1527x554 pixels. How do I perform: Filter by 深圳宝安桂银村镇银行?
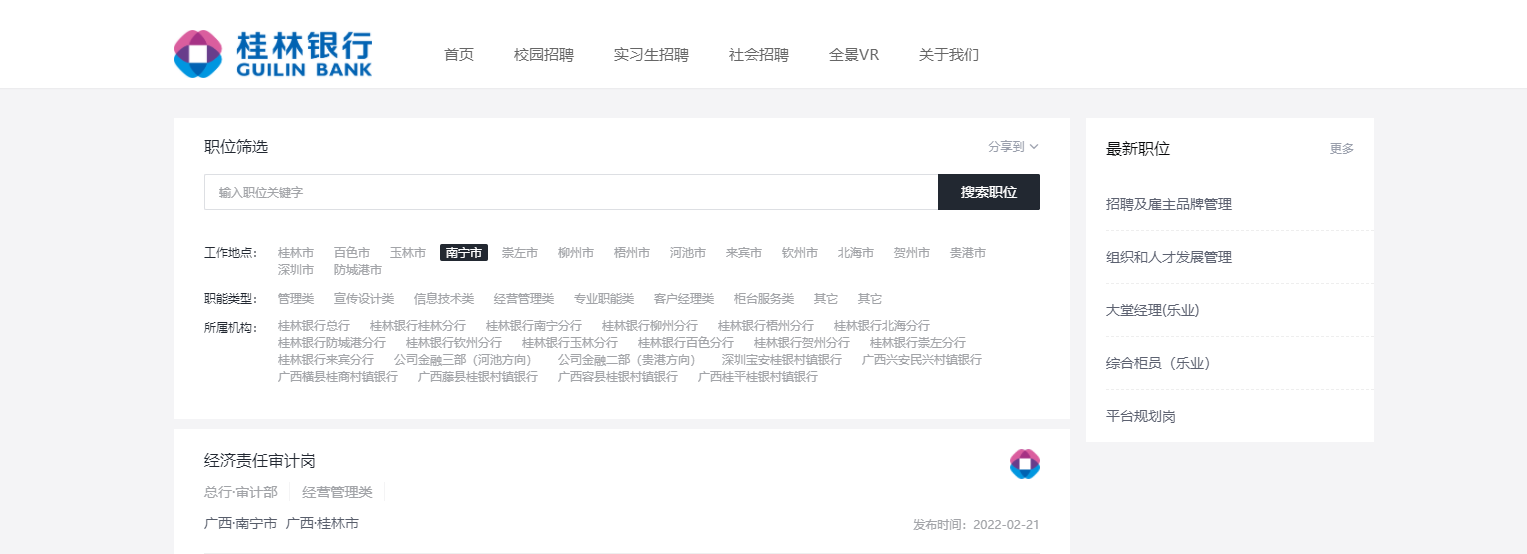[782, 360]
